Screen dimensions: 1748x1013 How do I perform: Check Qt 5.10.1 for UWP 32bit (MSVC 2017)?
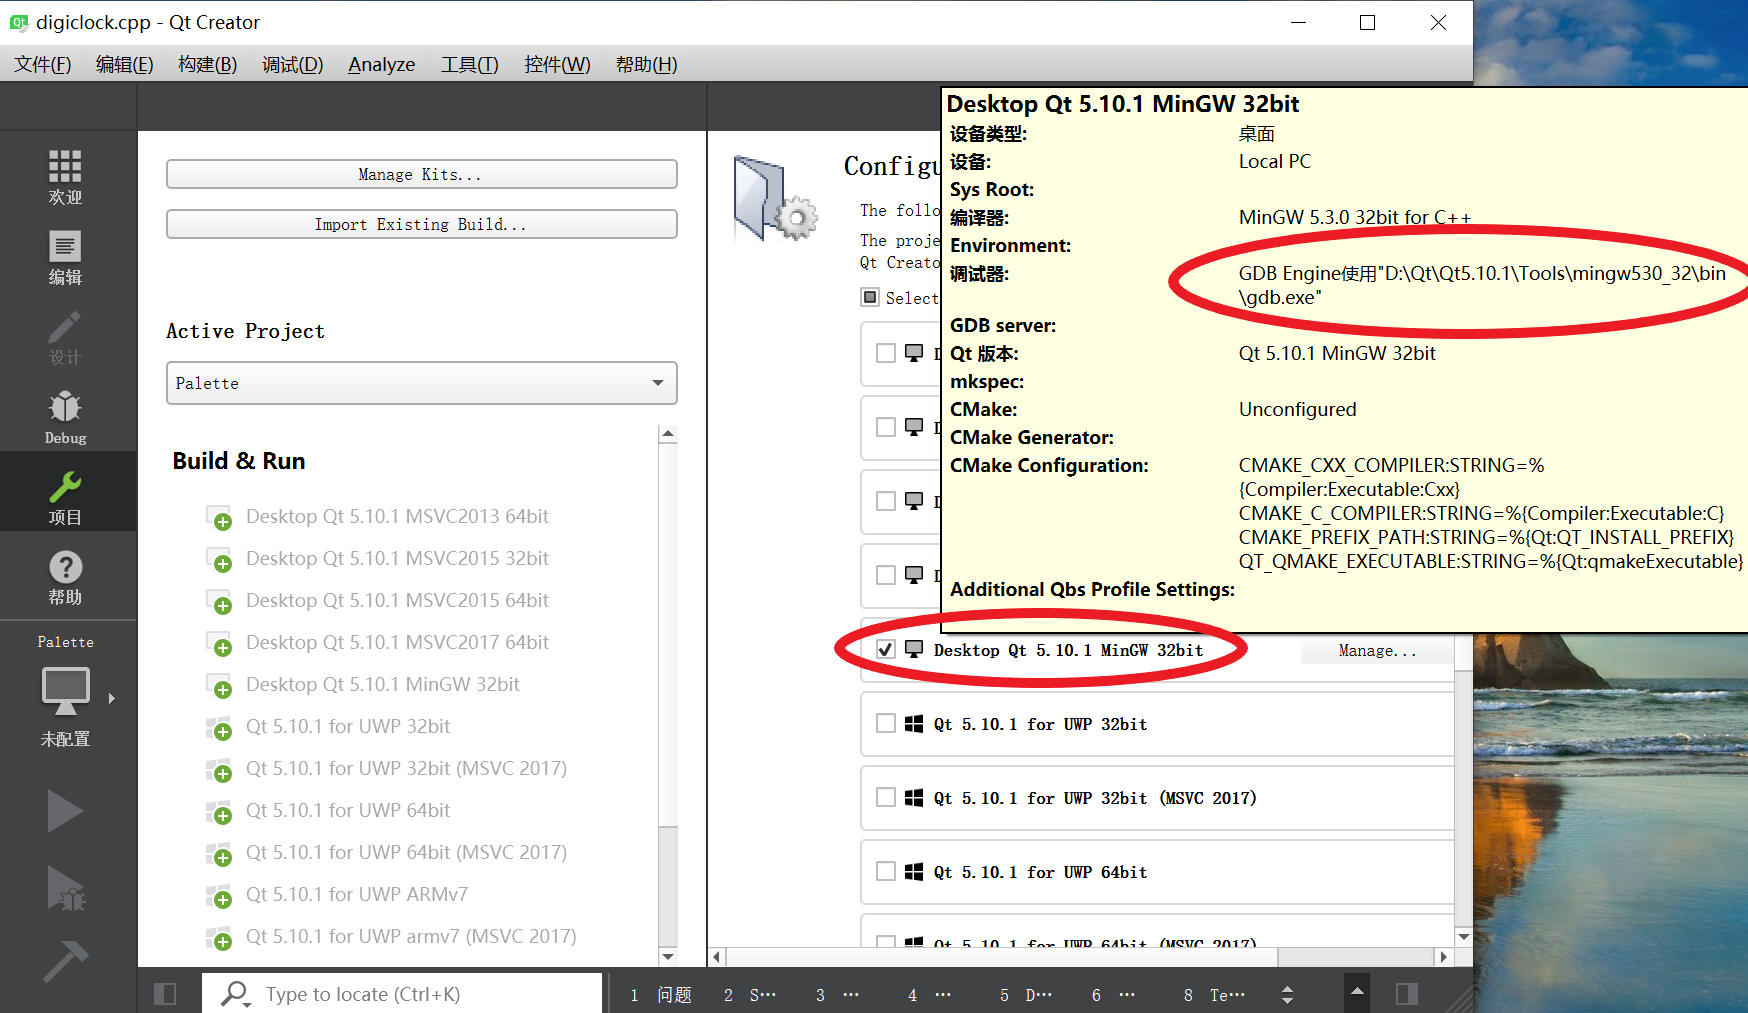[885, 797]
